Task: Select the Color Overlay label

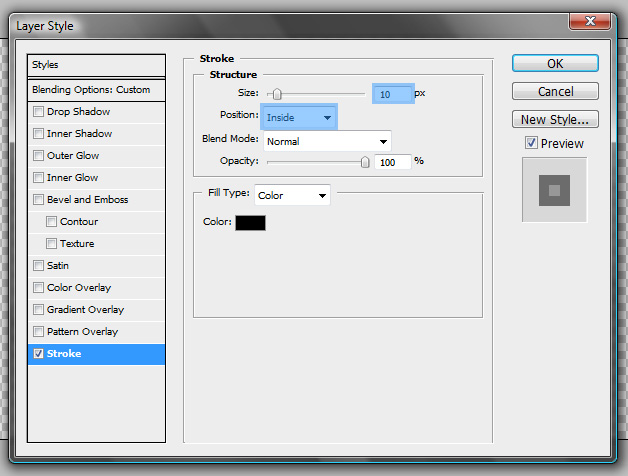Action: [x=79, y=288]
